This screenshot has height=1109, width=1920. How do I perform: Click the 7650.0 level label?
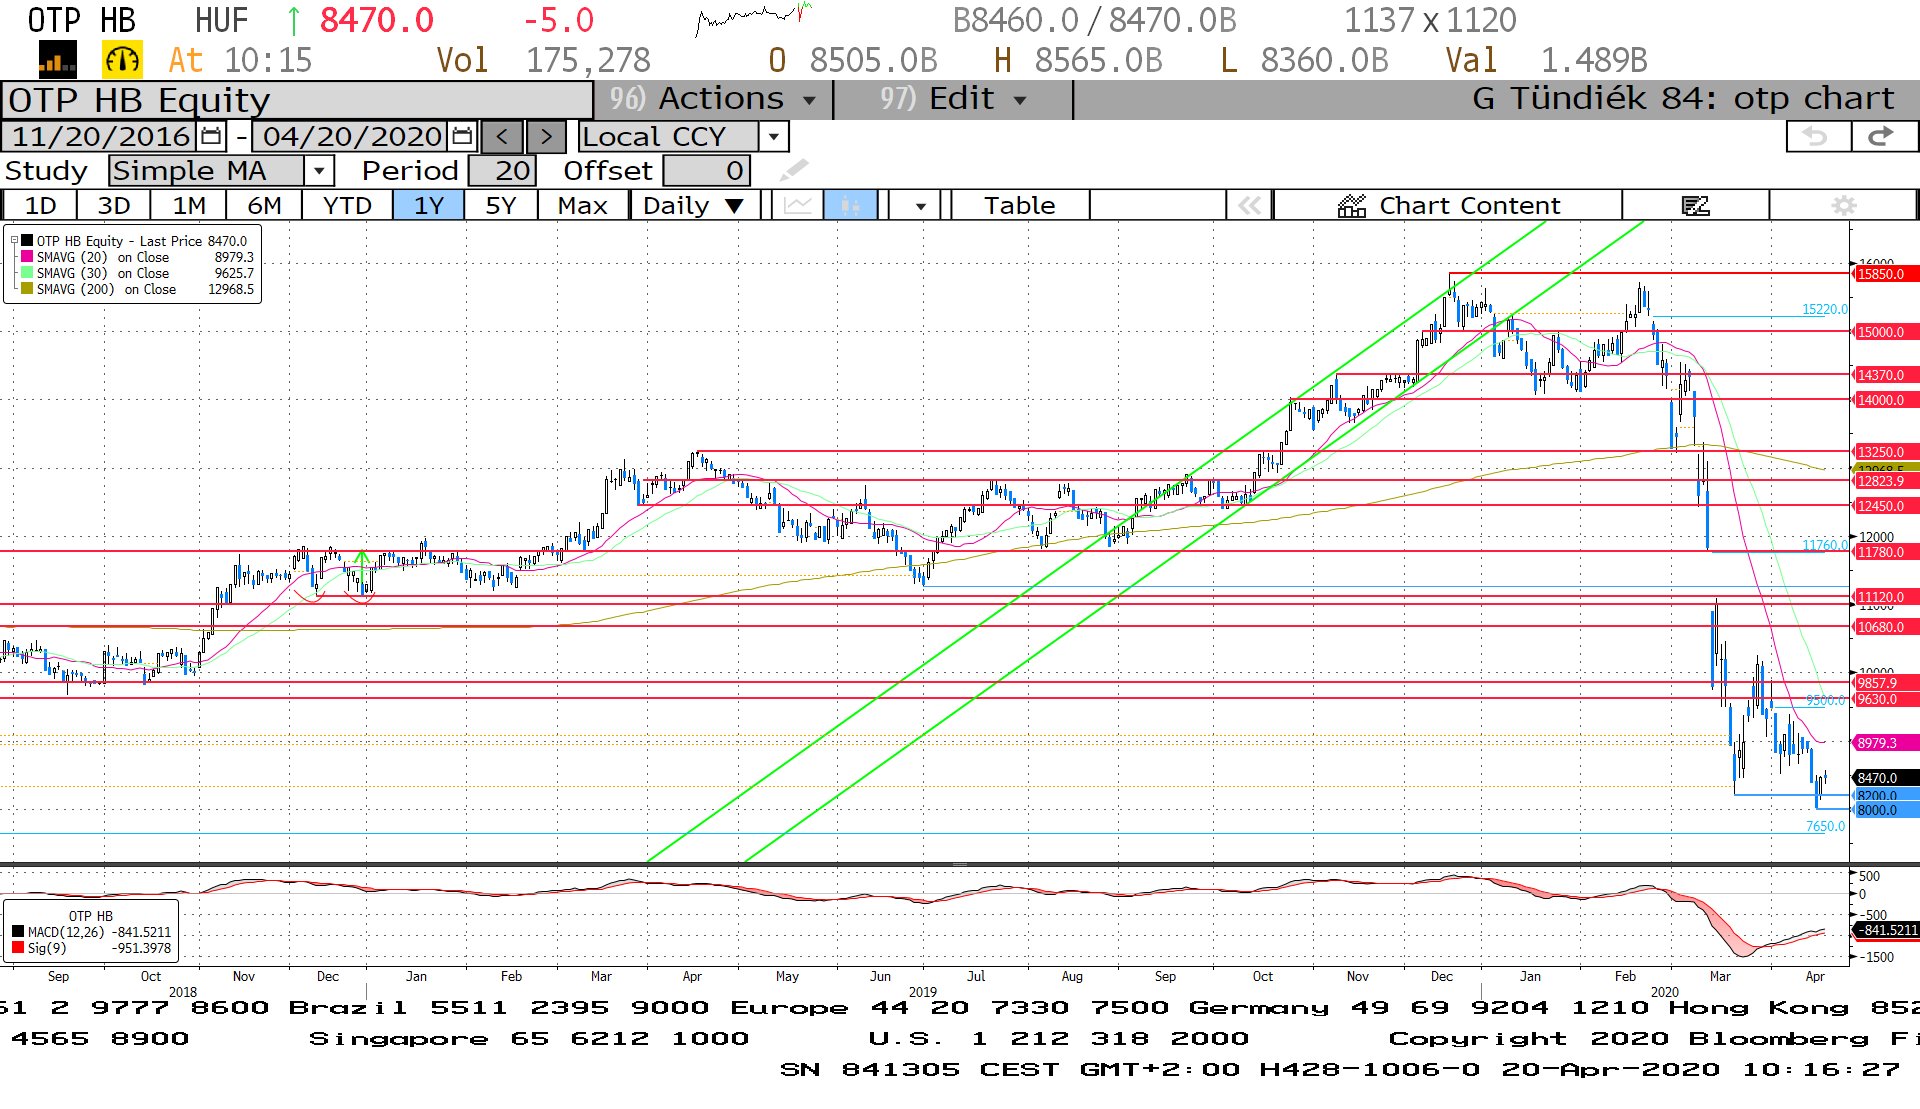(x=1825, y=826)
